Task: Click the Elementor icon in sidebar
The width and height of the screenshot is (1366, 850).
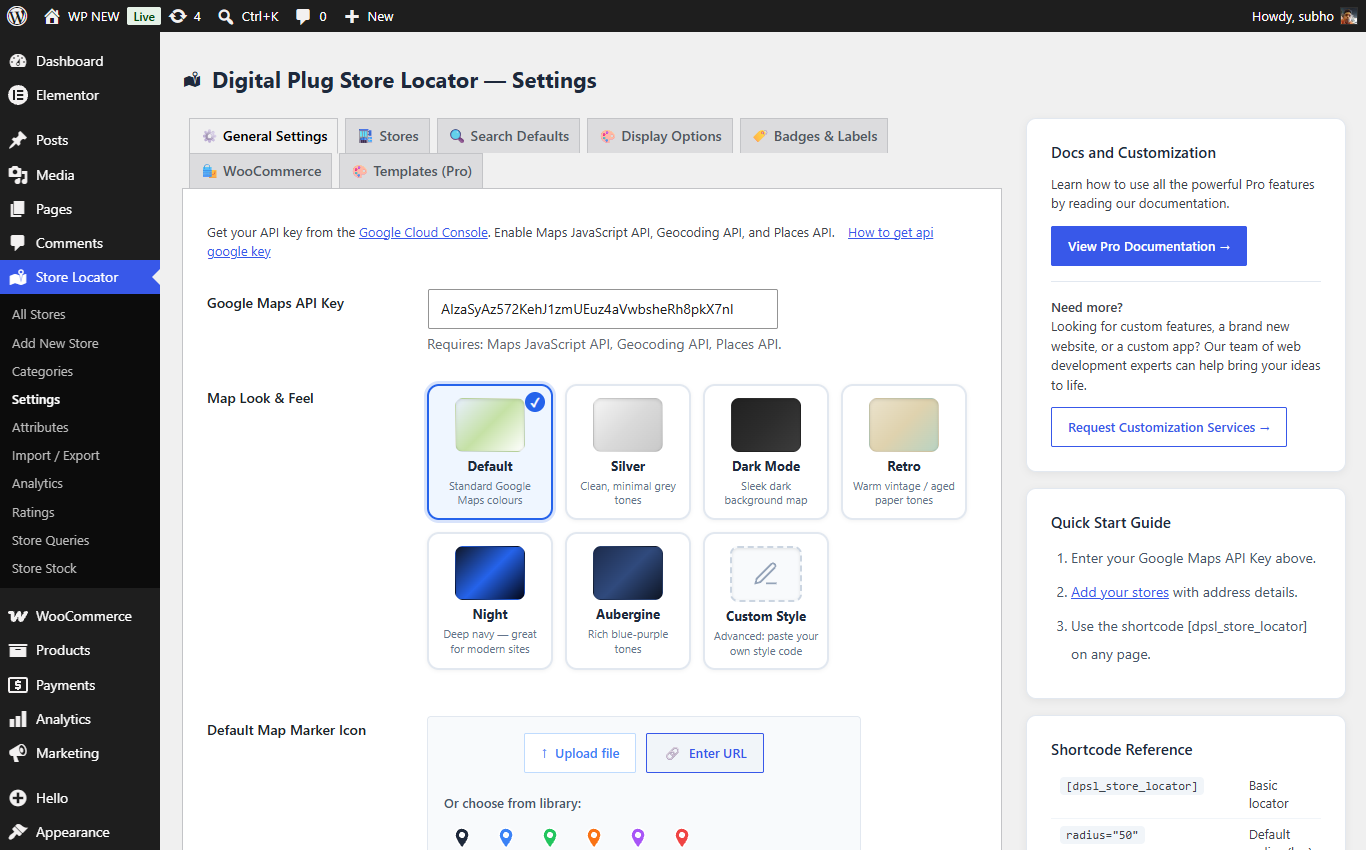Action: [x=18, y=95]
